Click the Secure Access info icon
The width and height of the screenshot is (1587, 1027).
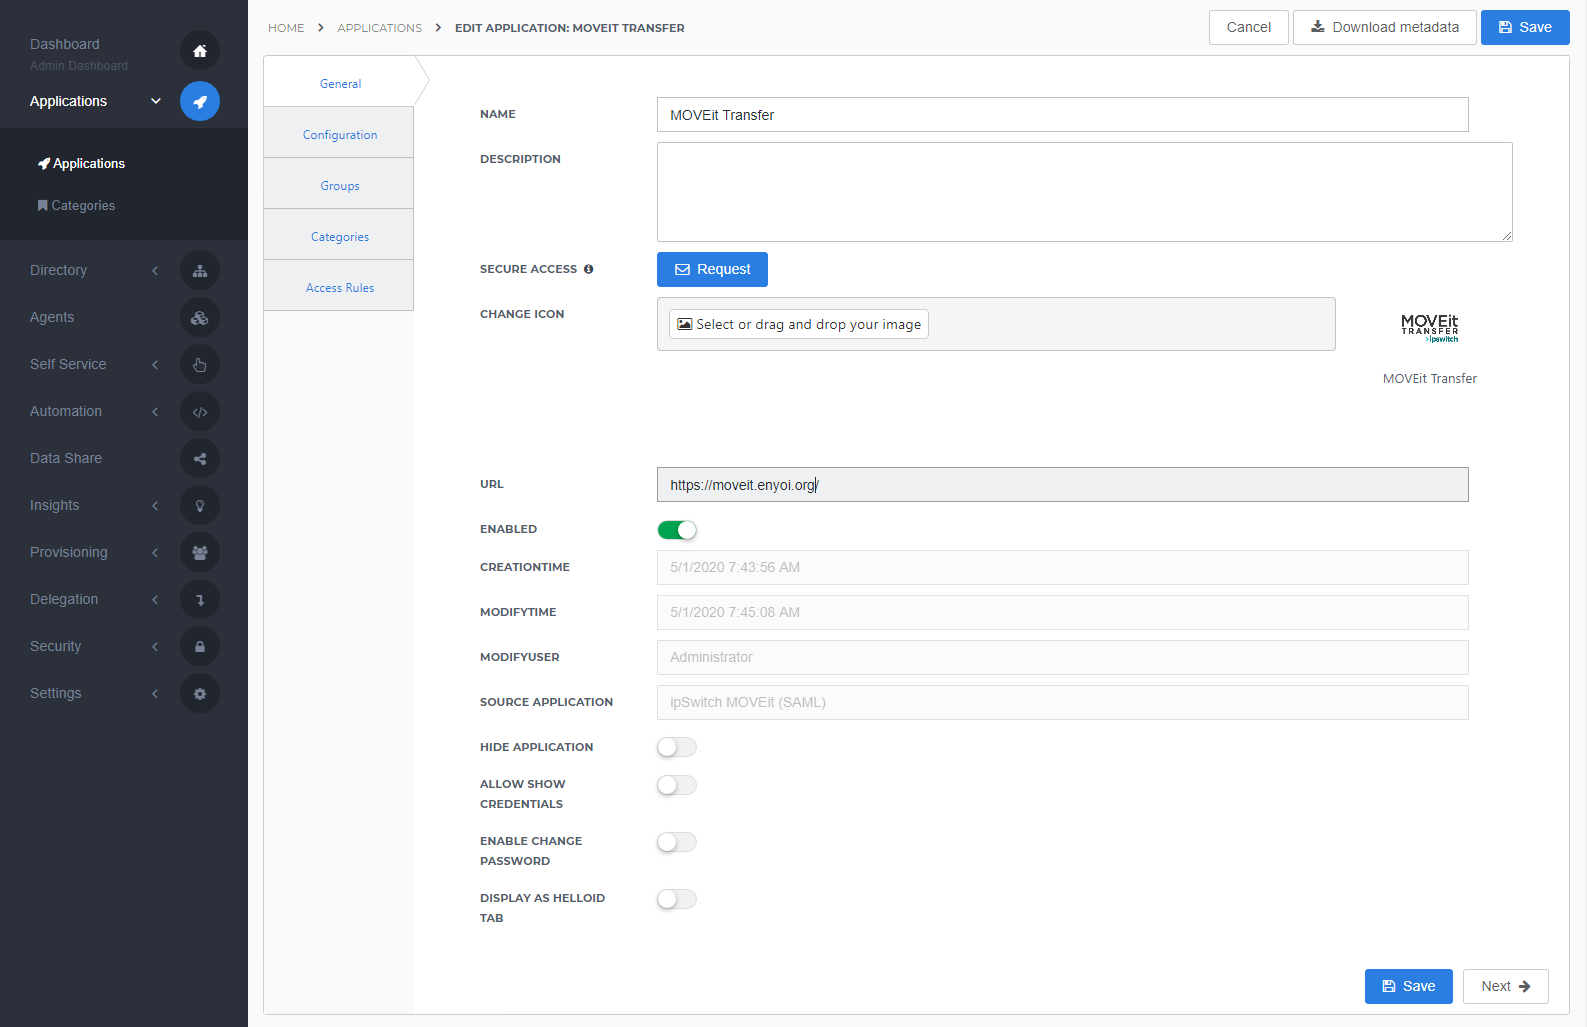[589, 269]
